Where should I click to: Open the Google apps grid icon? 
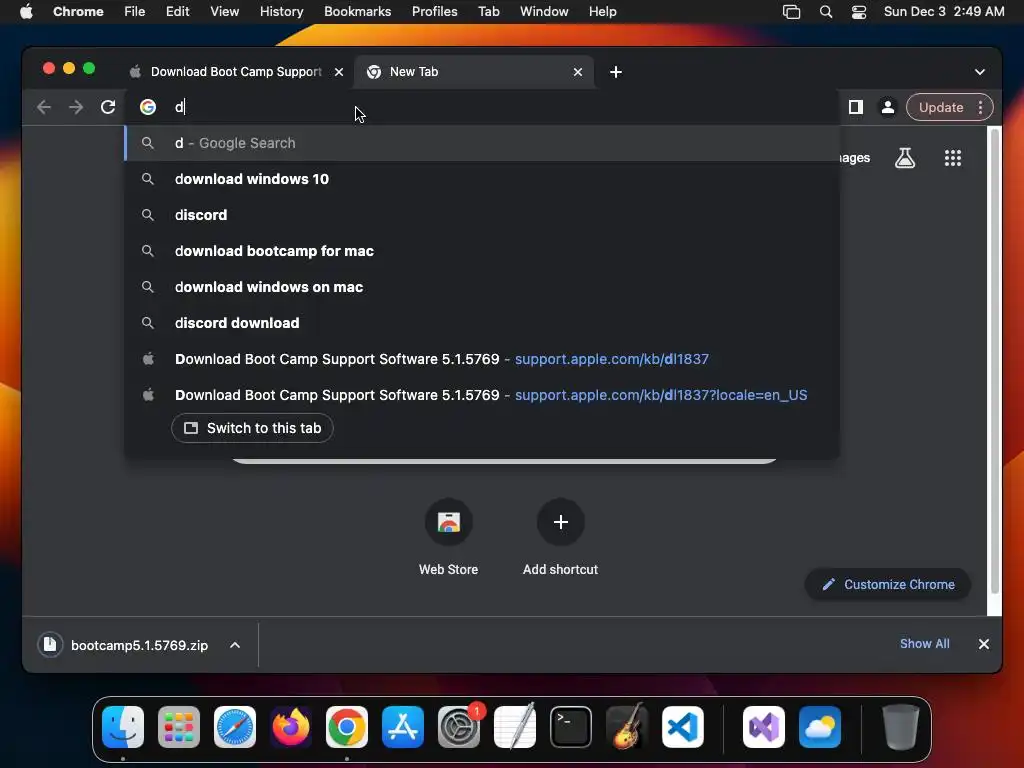[x=953, y=157]
